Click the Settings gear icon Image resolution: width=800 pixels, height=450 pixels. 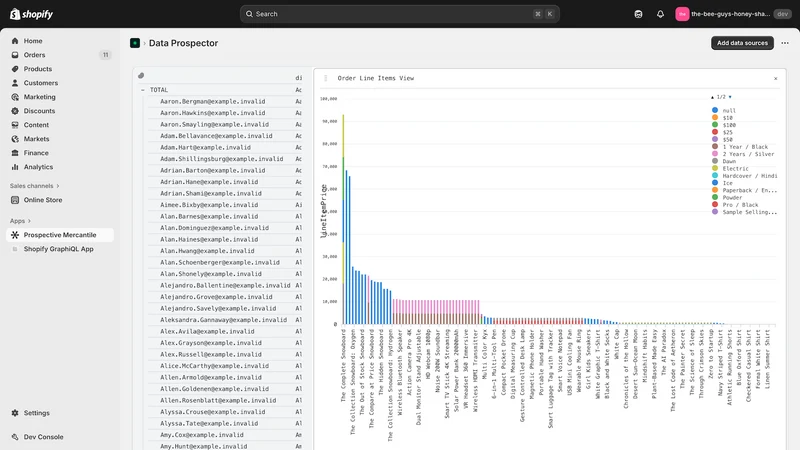coord(15,413)
